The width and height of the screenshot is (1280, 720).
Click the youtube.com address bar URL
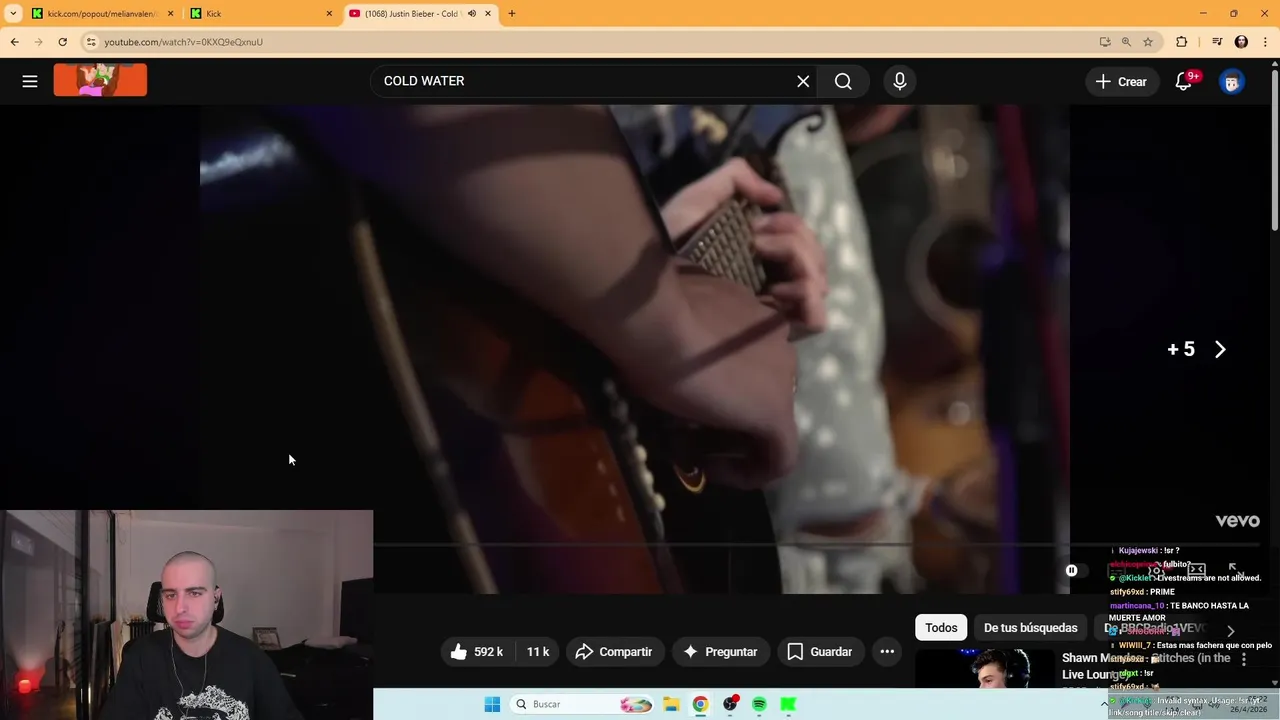pyautogui.click(x=184, y=42)
